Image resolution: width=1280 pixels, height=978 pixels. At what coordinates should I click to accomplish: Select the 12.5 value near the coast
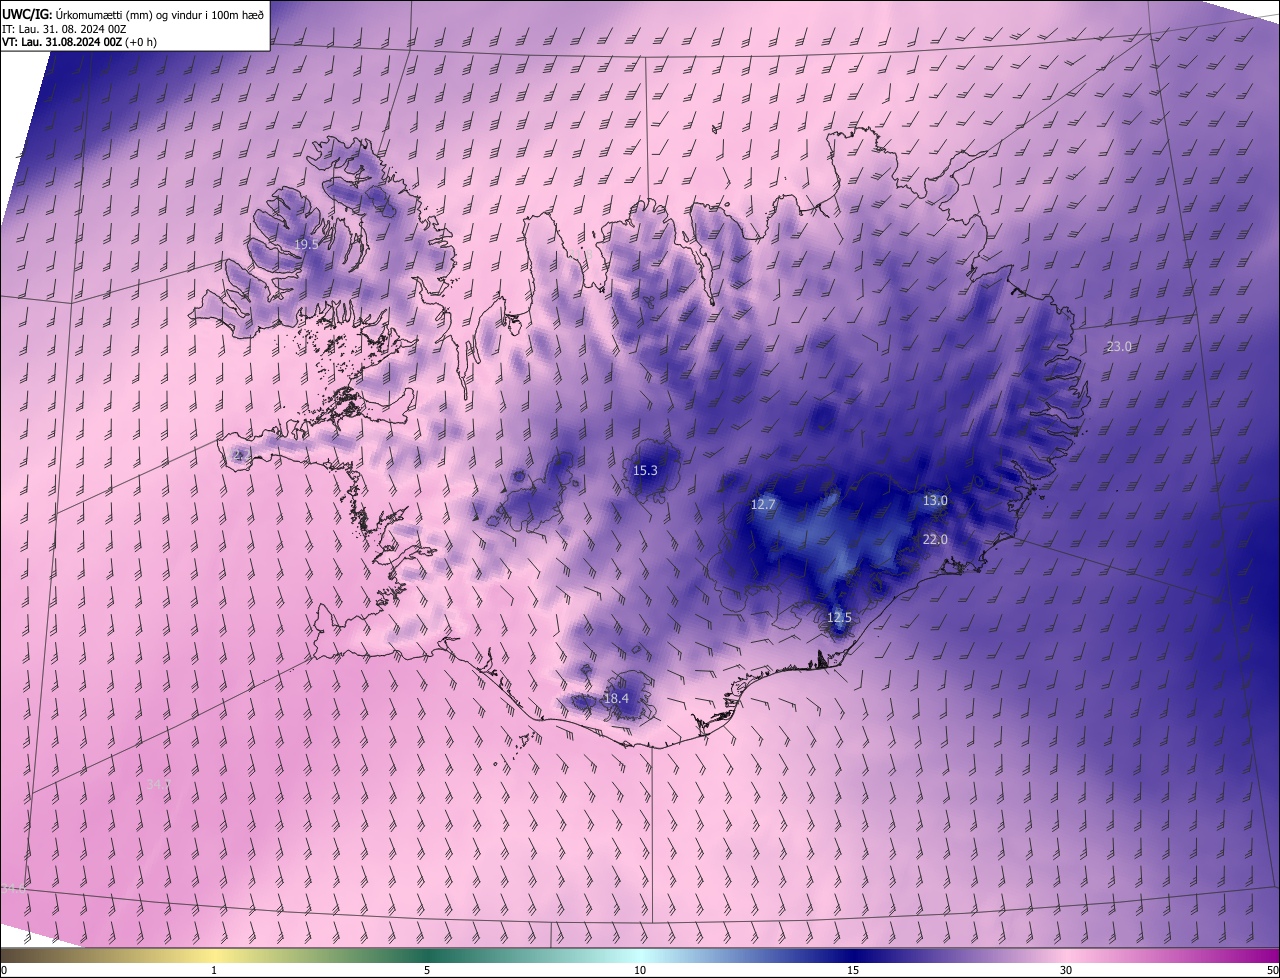tap(839, 618)
